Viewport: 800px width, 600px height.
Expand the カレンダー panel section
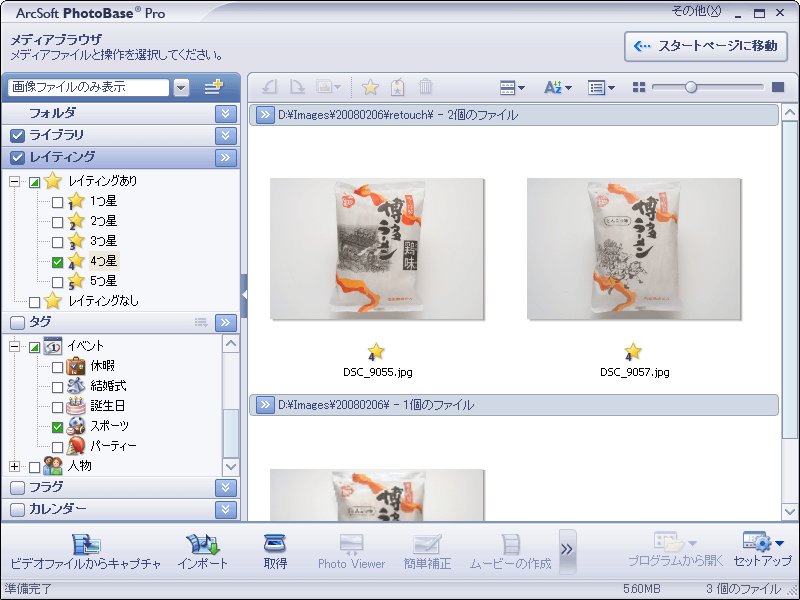(226, 510)
